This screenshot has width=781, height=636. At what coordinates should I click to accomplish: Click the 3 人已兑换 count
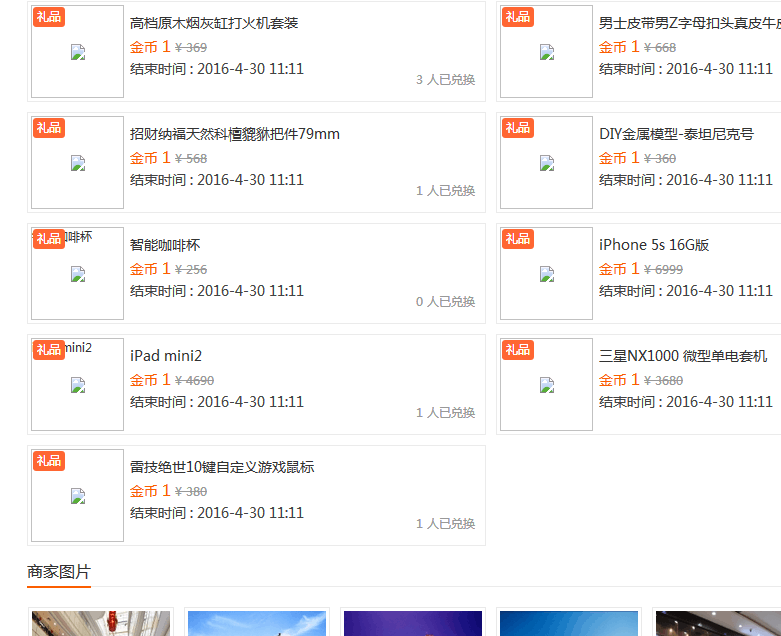click(x=445, y=80)
